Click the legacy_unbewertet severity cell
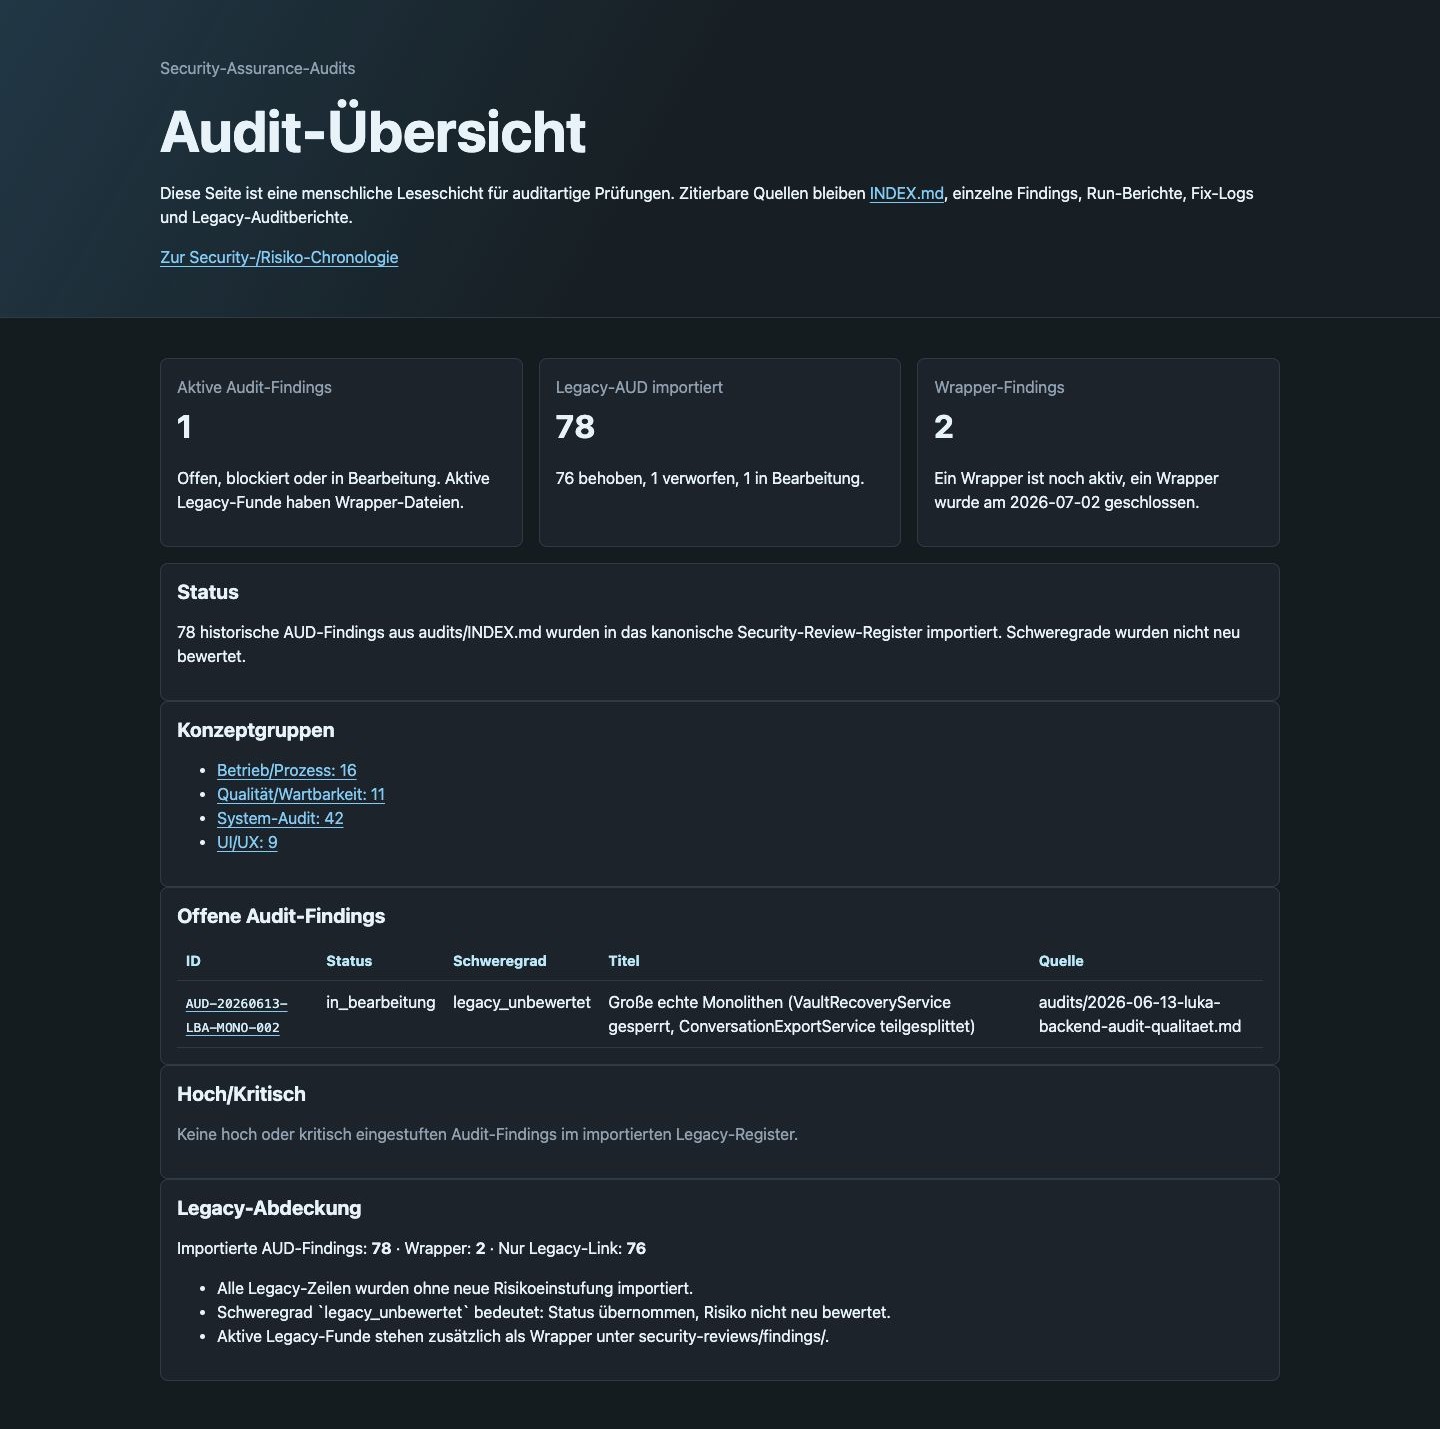Viewport: 1440px width, 1429px height. pyautogui.click(x=522, y=1002)
